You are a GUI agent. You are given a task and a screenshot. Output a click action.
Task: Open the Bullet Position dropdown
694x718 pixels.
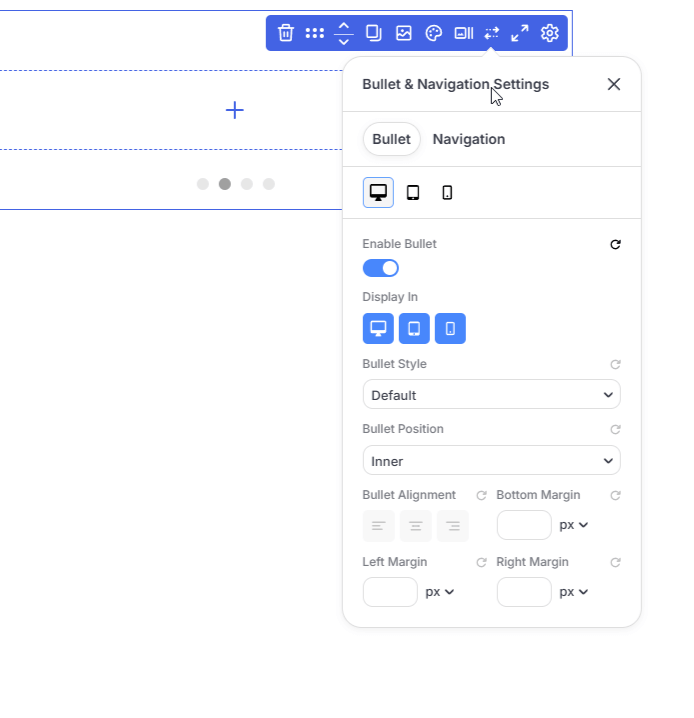tap(491, 461)
